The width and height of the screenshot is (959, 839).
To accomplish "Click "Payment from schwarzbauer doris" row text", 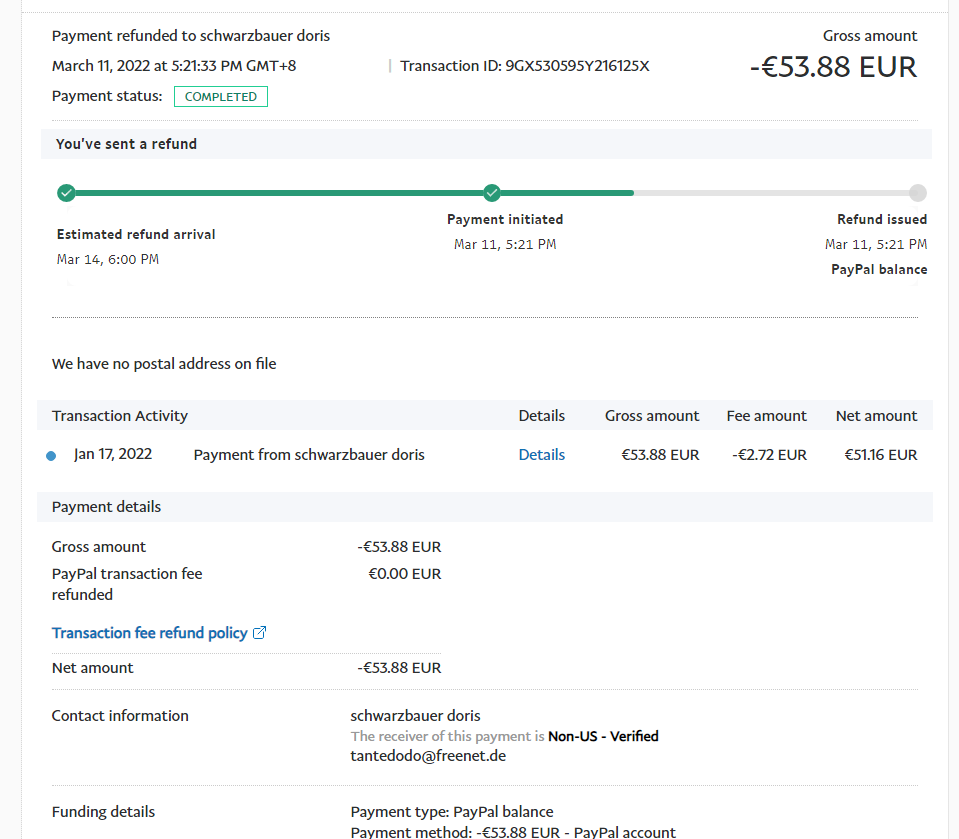I will (x=309, y=455).
